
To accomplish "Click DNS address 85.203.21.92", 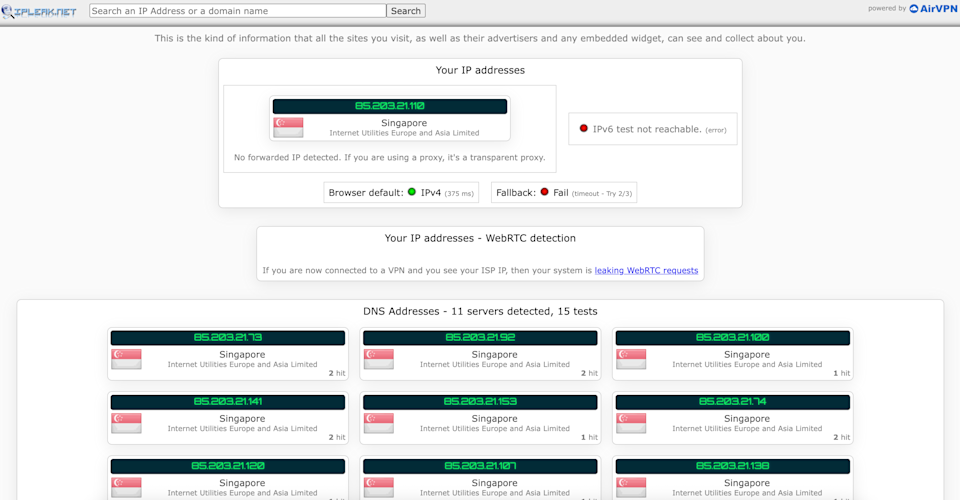I will (480, 338).
